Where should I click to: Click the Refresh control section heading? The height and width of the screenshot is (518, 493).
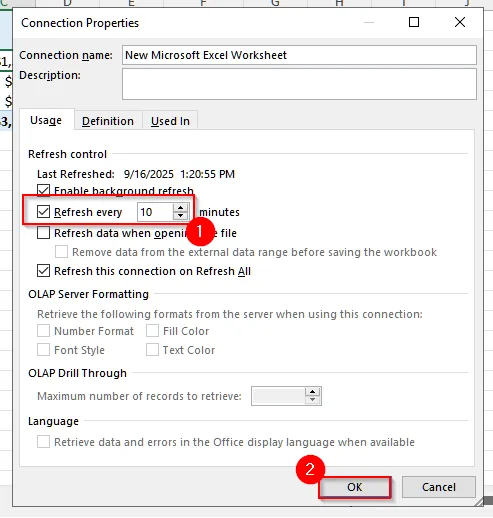(x=67, y=154)
